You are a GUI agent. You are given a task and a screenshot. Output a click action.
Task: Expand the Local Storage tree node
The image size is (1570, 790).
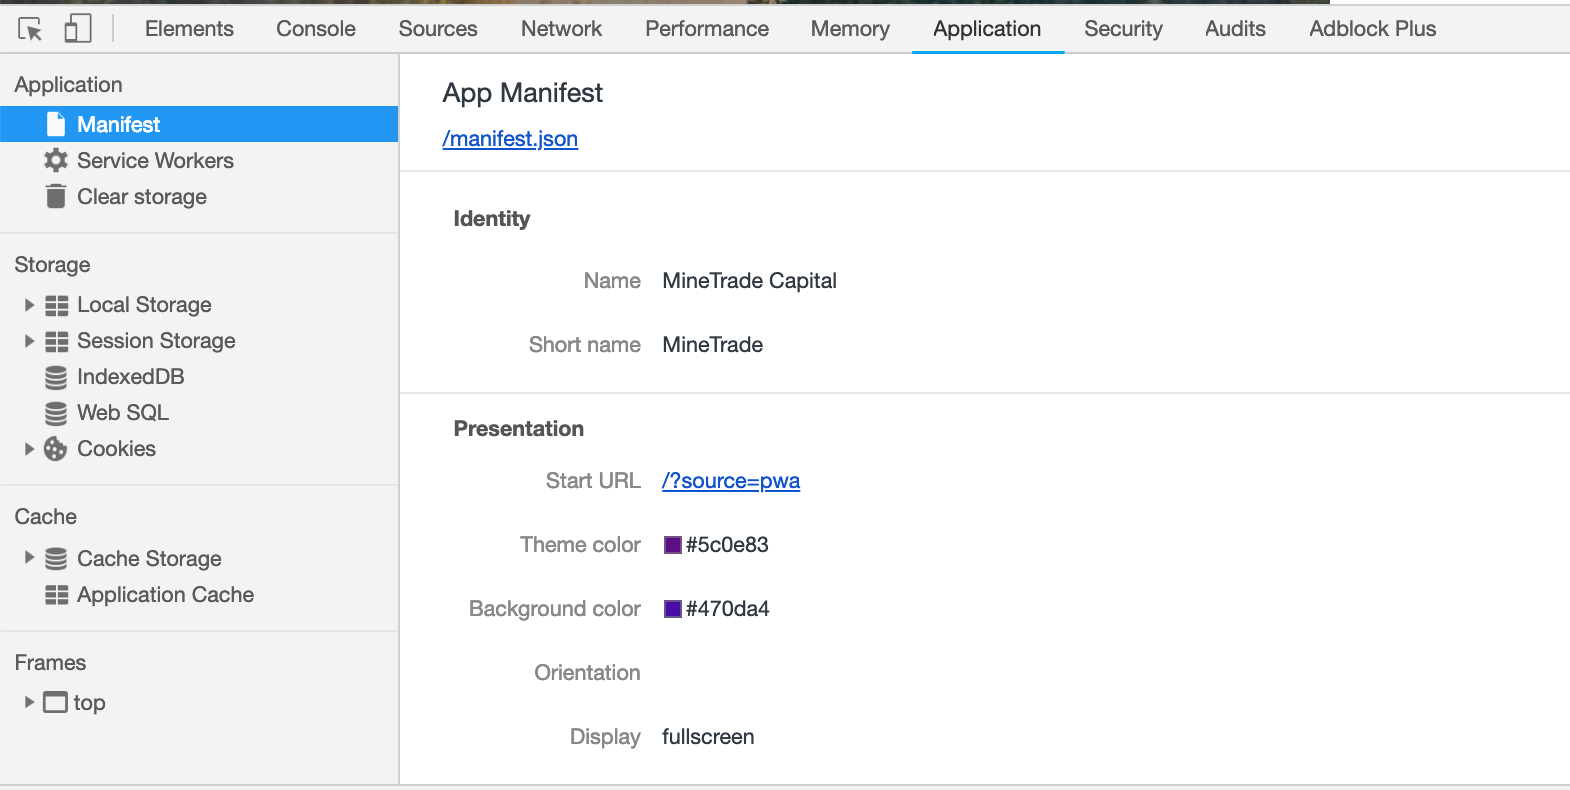click(29, 305)
